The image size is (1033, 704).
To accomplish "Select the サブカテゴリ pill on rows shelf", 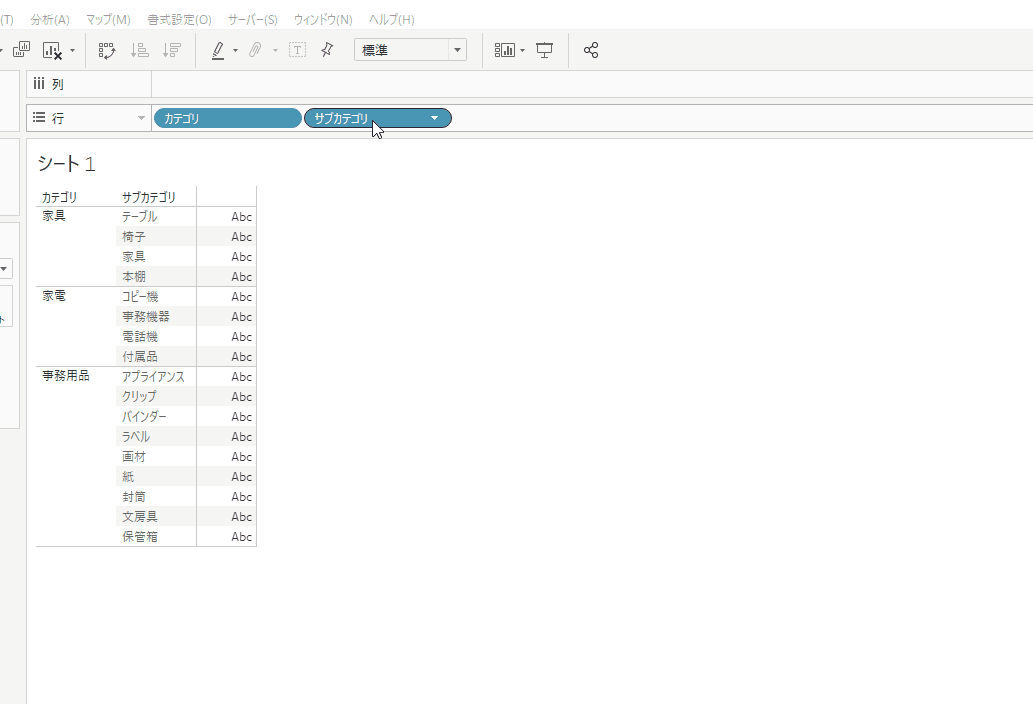I will pyautogui.click(x=377, y=118).
